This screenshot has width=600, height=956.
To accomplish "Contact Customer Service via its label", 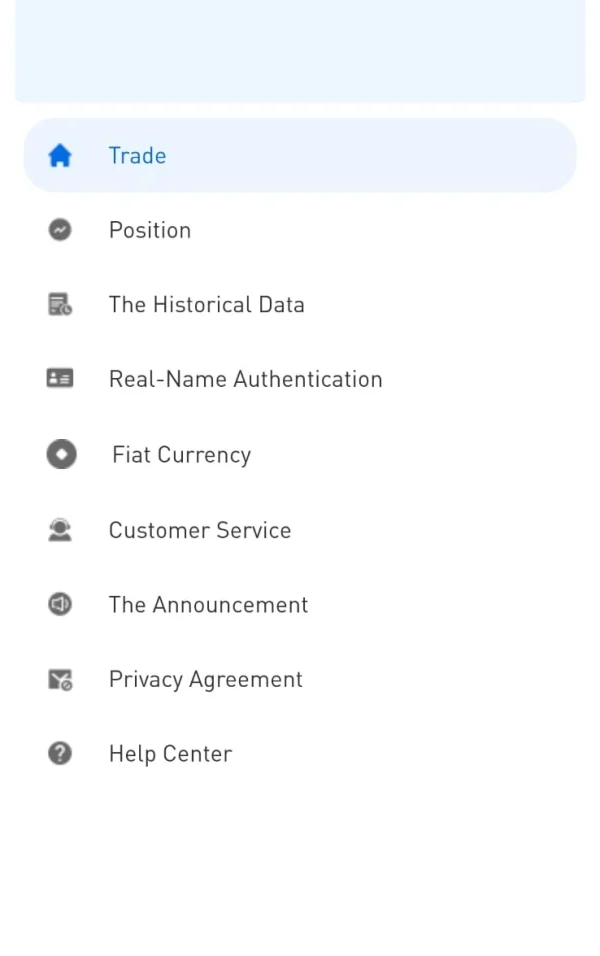I will pos(200,530).
